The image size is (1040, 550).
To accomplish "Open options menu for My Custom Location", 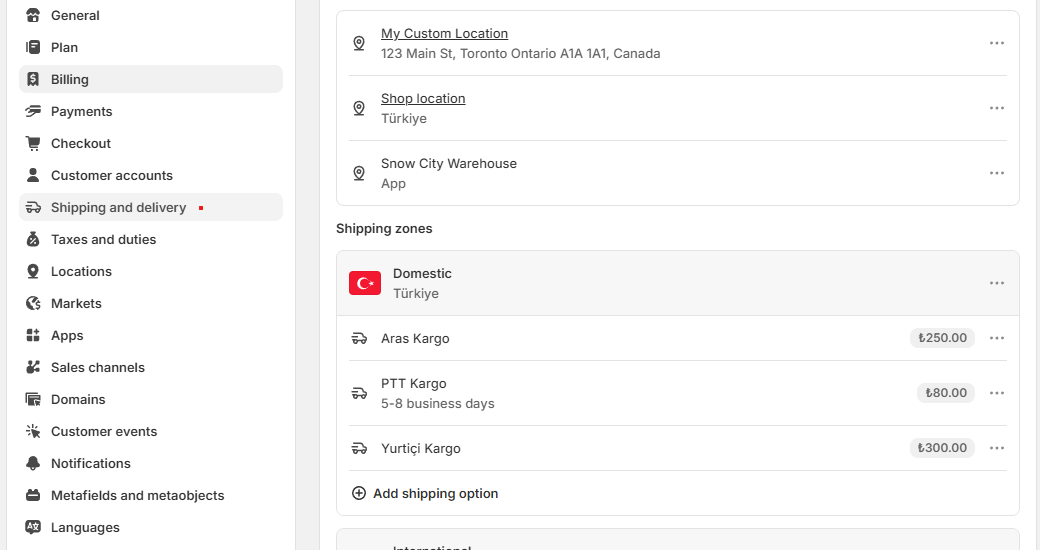I will [x=996, y=43].
